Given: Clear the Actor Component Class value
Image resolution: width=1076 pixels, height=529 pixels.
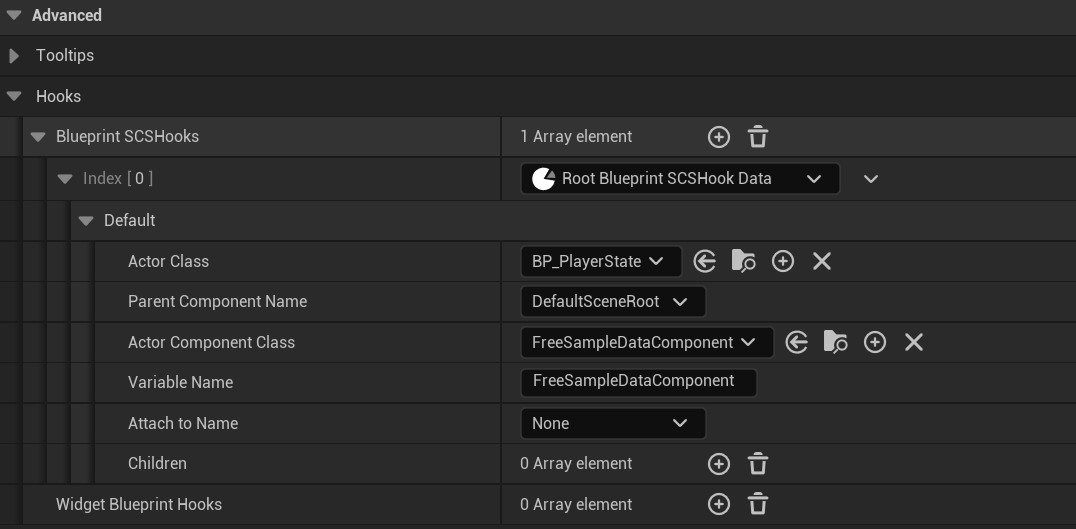Looking at the screenshot, I should [913, 342].
